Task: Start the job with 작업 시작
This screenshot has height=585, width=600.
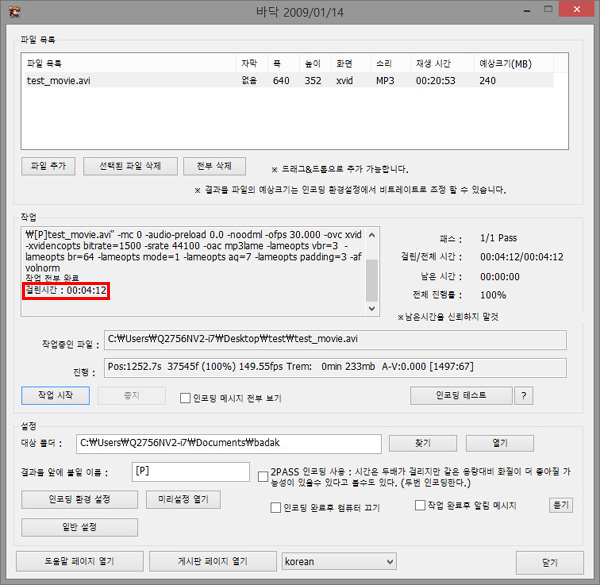Action: coord(56,395)
